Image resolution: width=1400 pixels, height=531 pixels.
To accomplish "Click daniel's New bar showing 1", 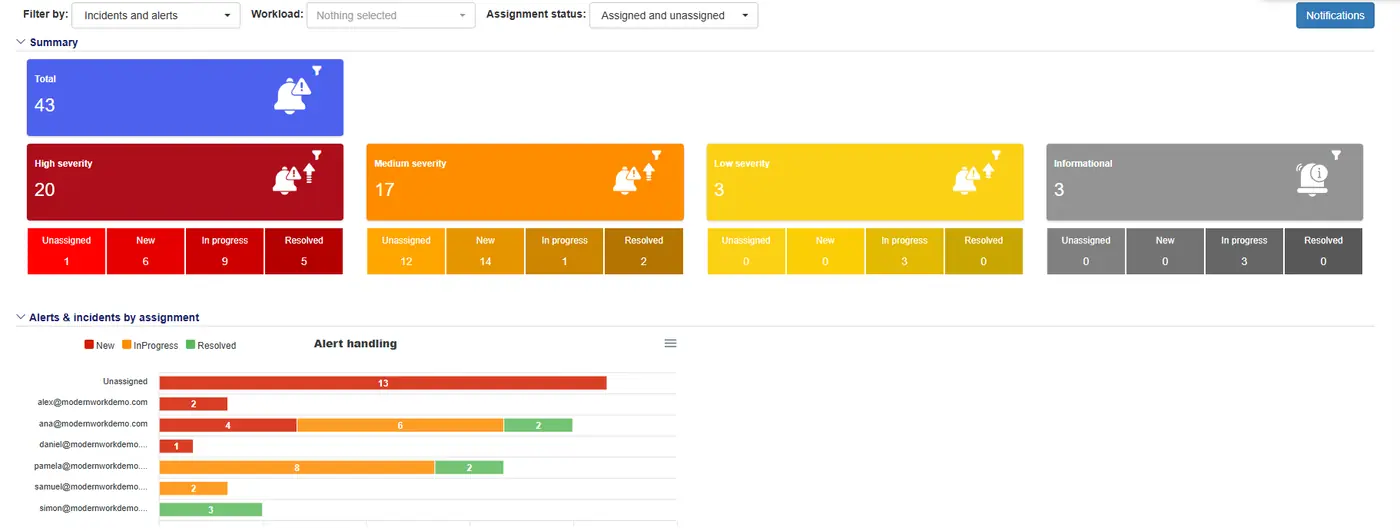I will tap(176, 446).
